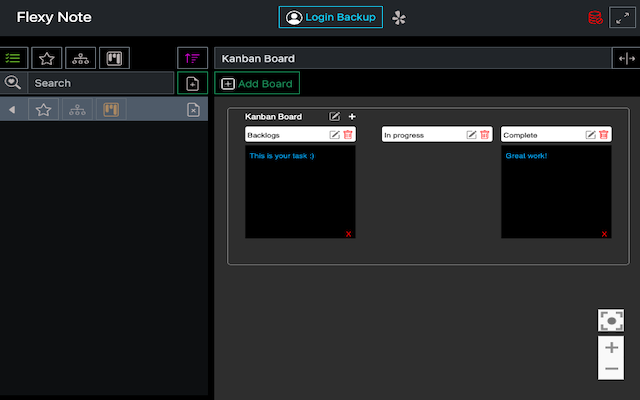Viewport: 640px width, 400px height.
Task: Toggle fullscreen with the expand arrows icon
Action: point(622,18)
